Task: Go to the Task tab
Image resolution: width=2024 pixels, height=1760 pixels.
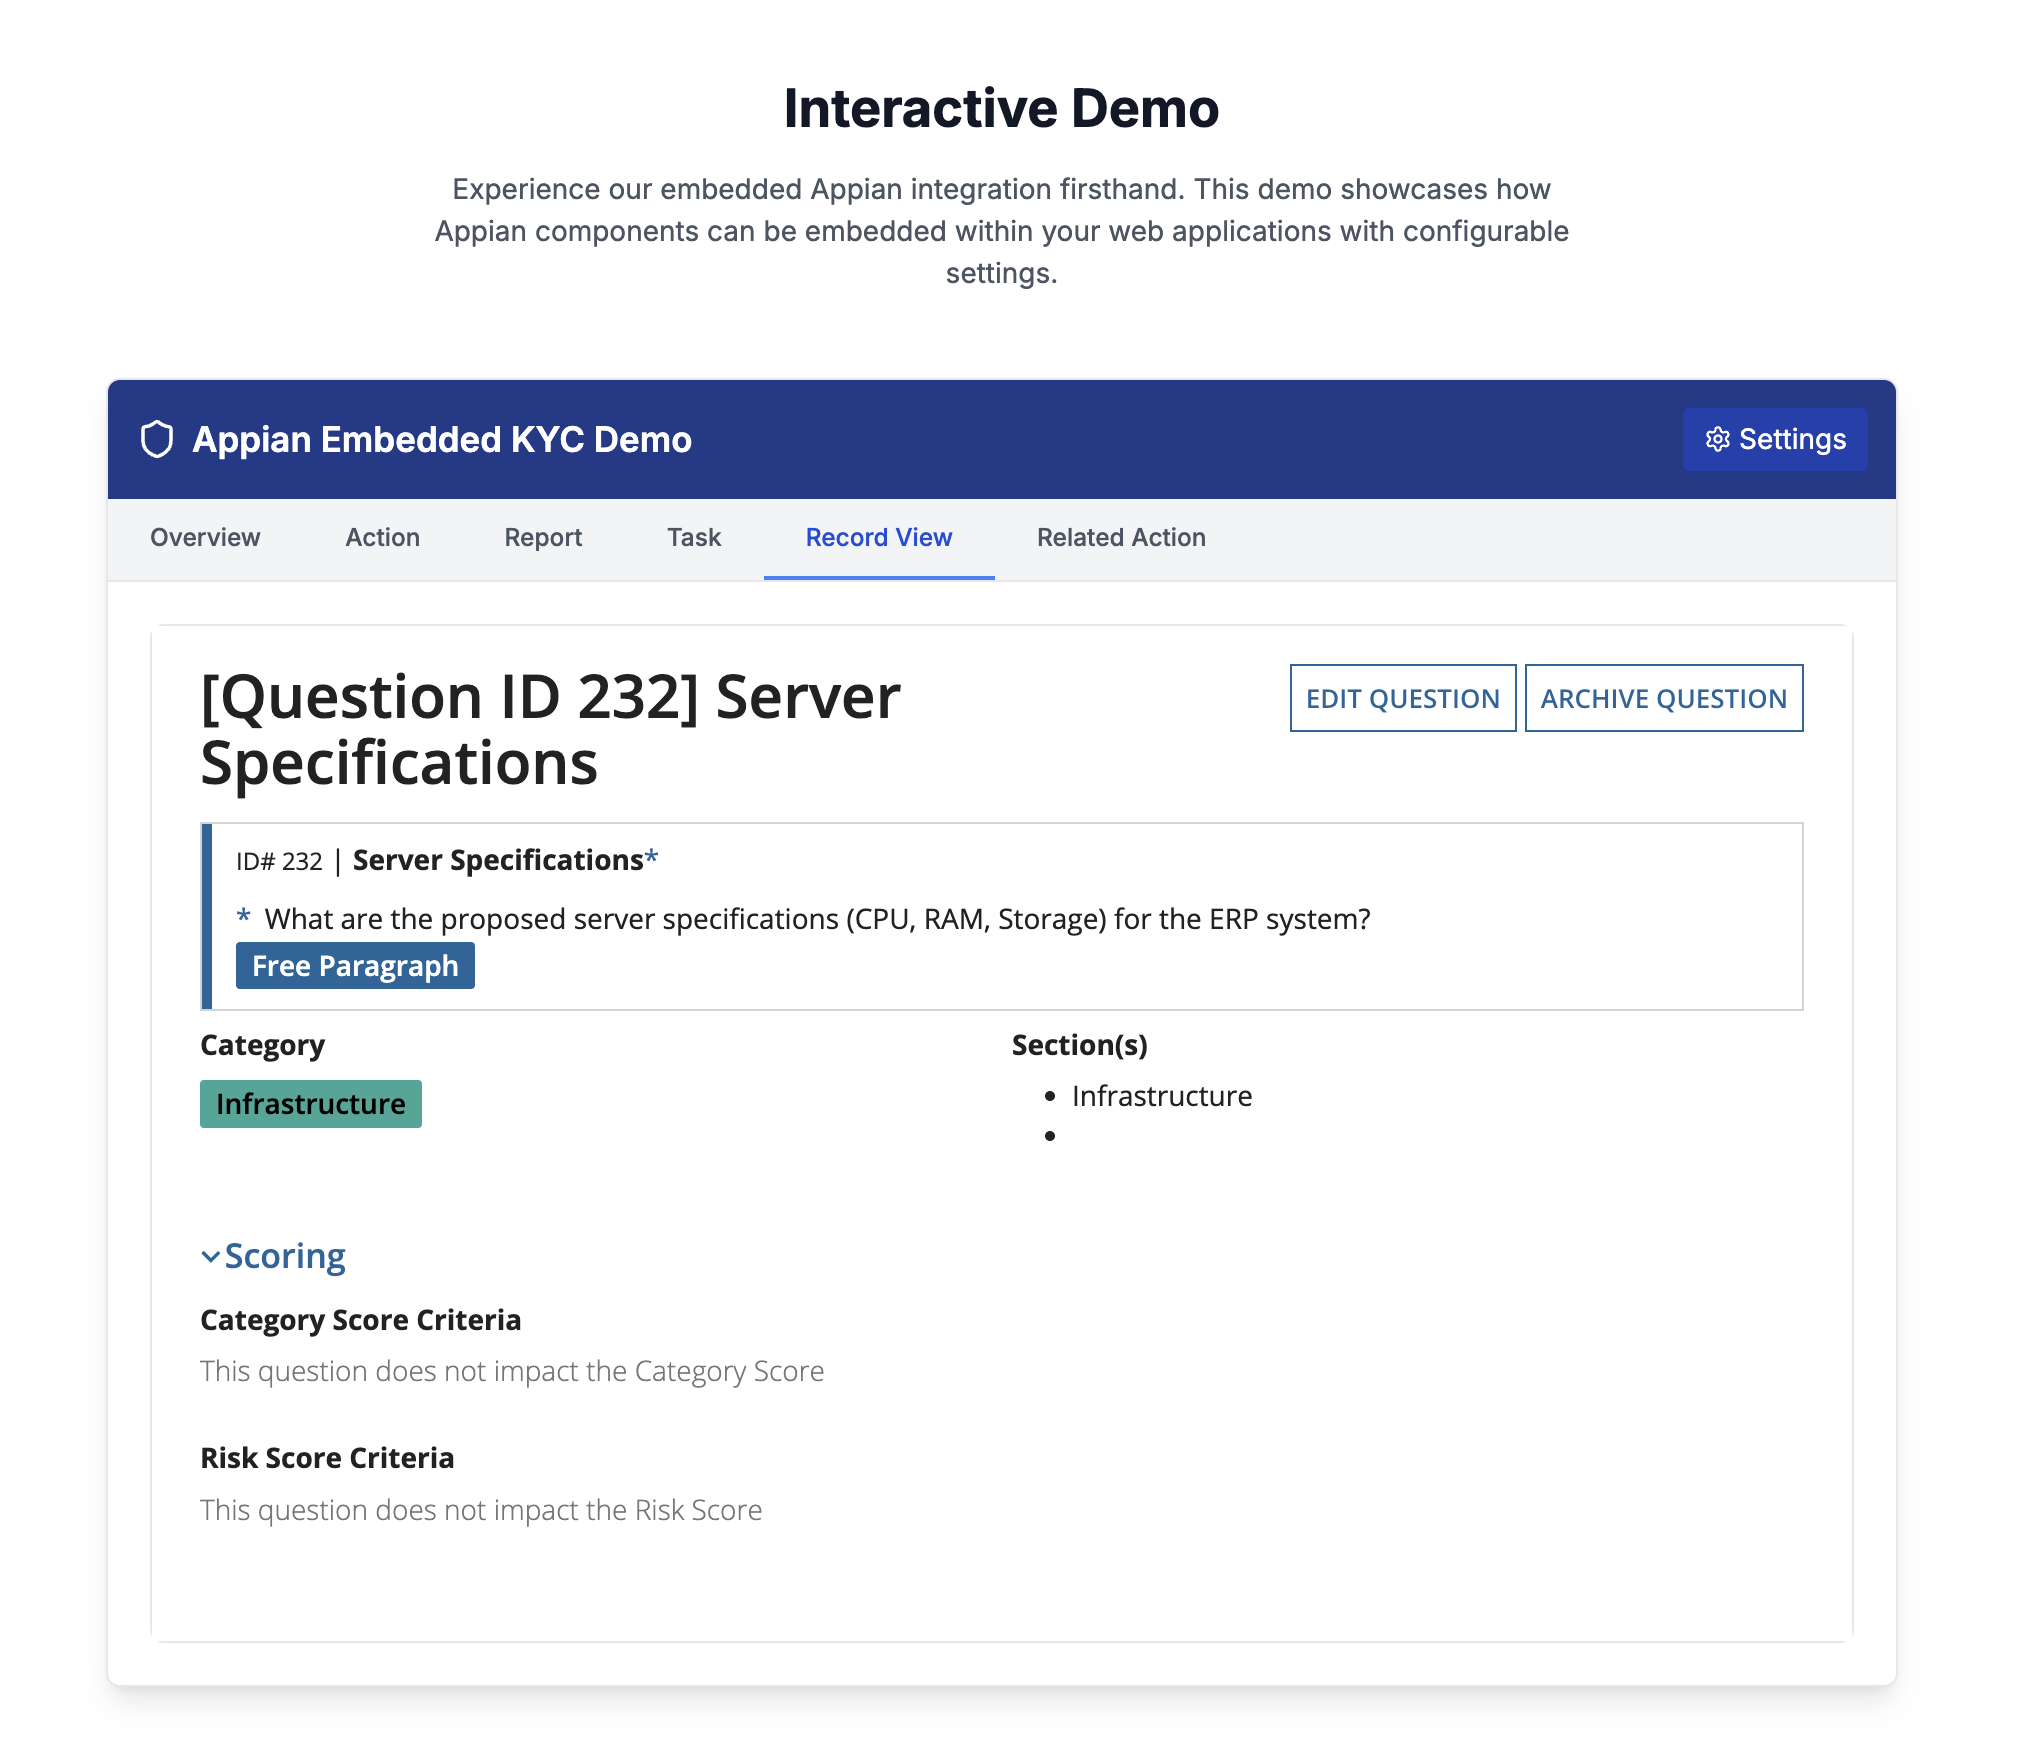Action: pyautogui.click(x=694, y=538)
